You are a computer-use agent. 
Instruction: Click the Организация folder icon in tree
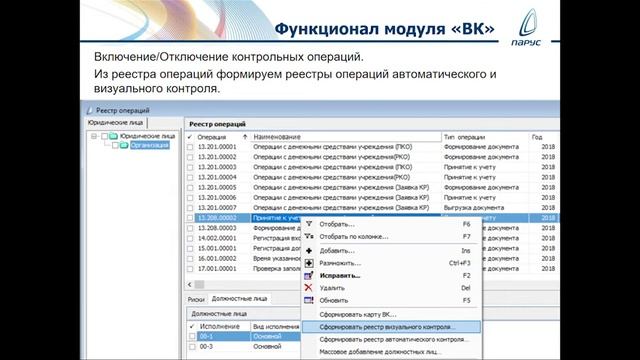(x=124, y=145)
